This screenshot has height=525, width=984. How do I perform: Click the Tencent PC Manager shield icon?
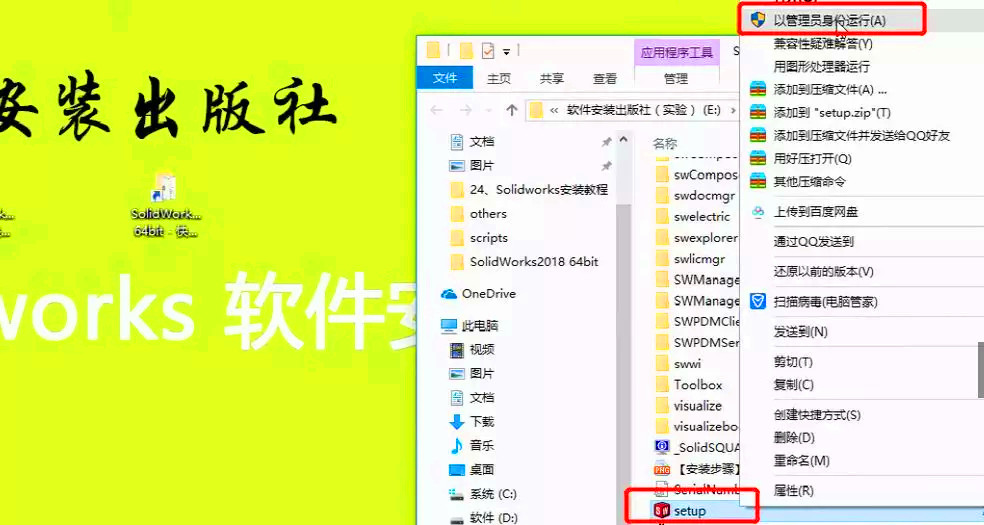tap(758, 301)
